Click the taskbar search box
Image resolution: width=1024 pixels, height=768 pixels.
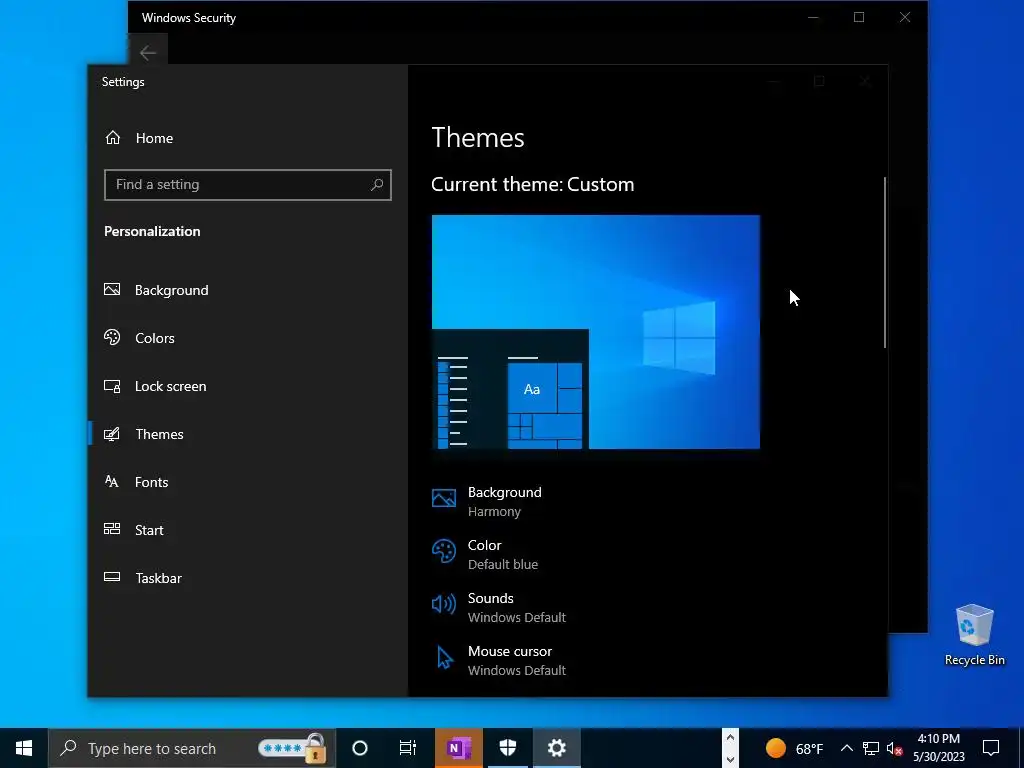192,748
